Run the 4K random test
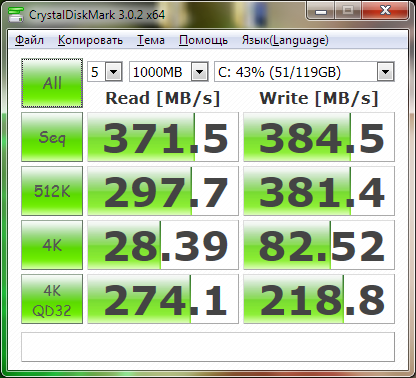The width and height of the screenshot is (416, 378). pyautogui.click(x=52, y=245)
